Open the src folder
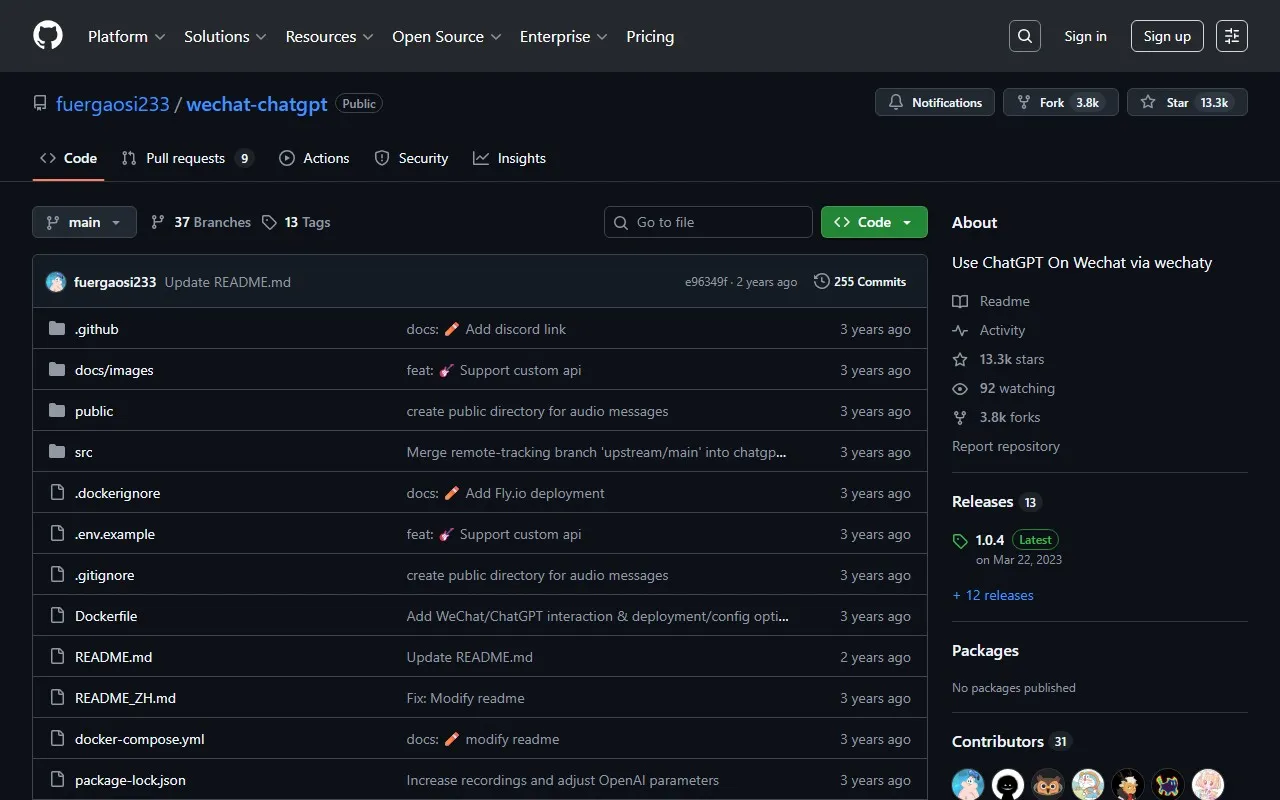The image size is (1280, 800). pyautogui.click(x=84, y=452)
